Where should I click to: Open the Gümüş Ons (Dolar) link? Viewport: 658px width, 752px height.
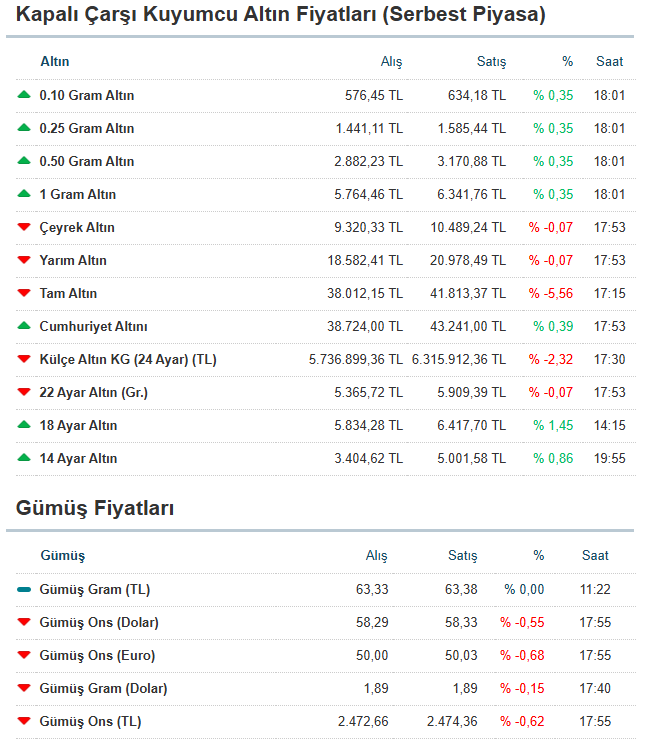[98, 622]
